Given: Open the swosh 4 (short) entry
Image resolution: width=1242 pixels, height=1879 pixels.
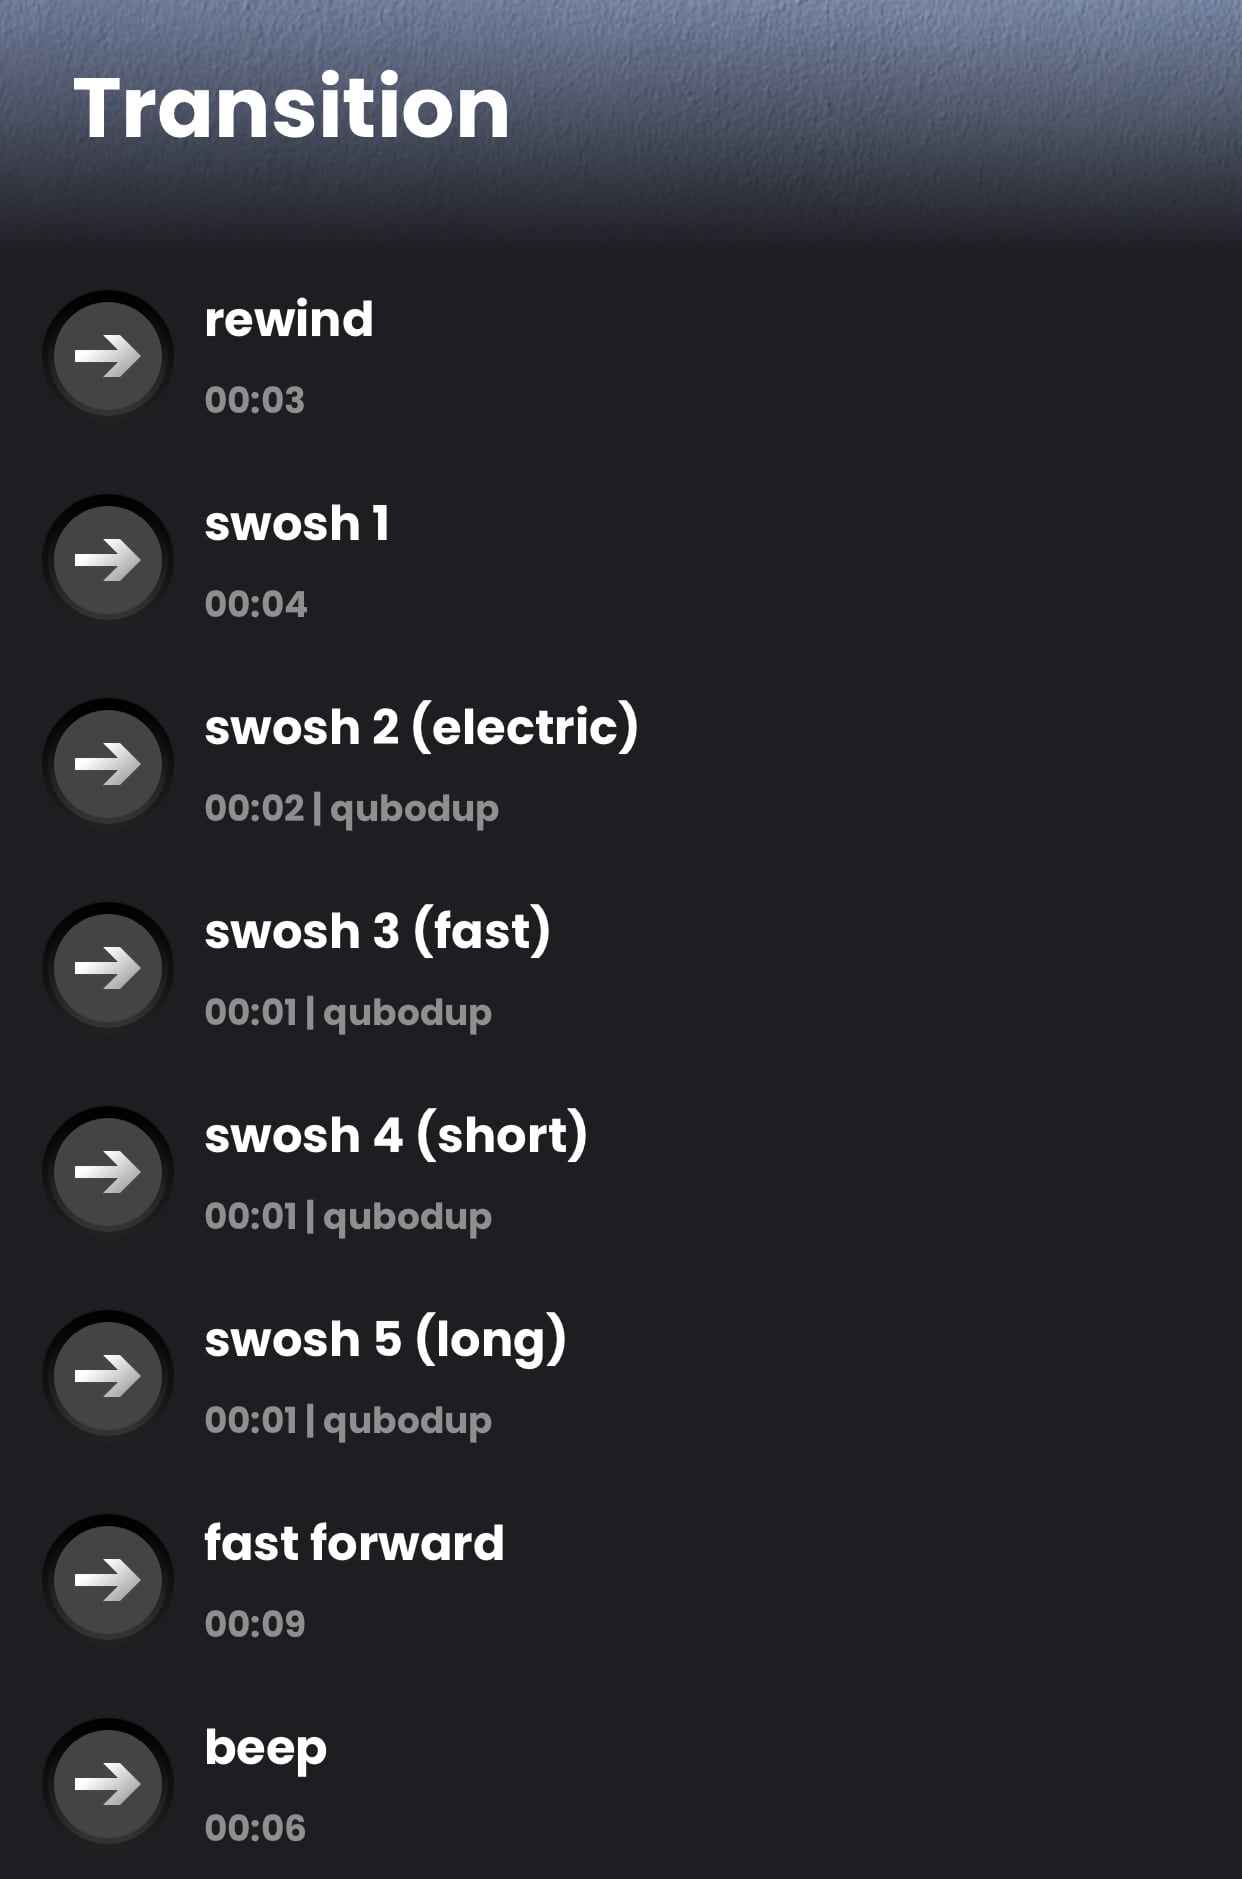Looking at the screenshot, I should point(395,1135).
